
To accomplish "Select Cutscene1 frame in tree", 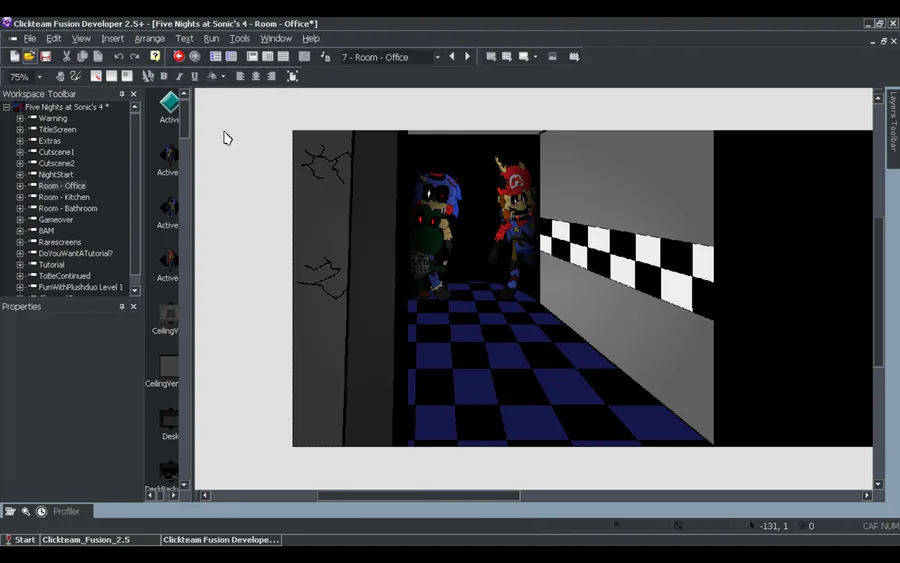I will click(56, 152).
